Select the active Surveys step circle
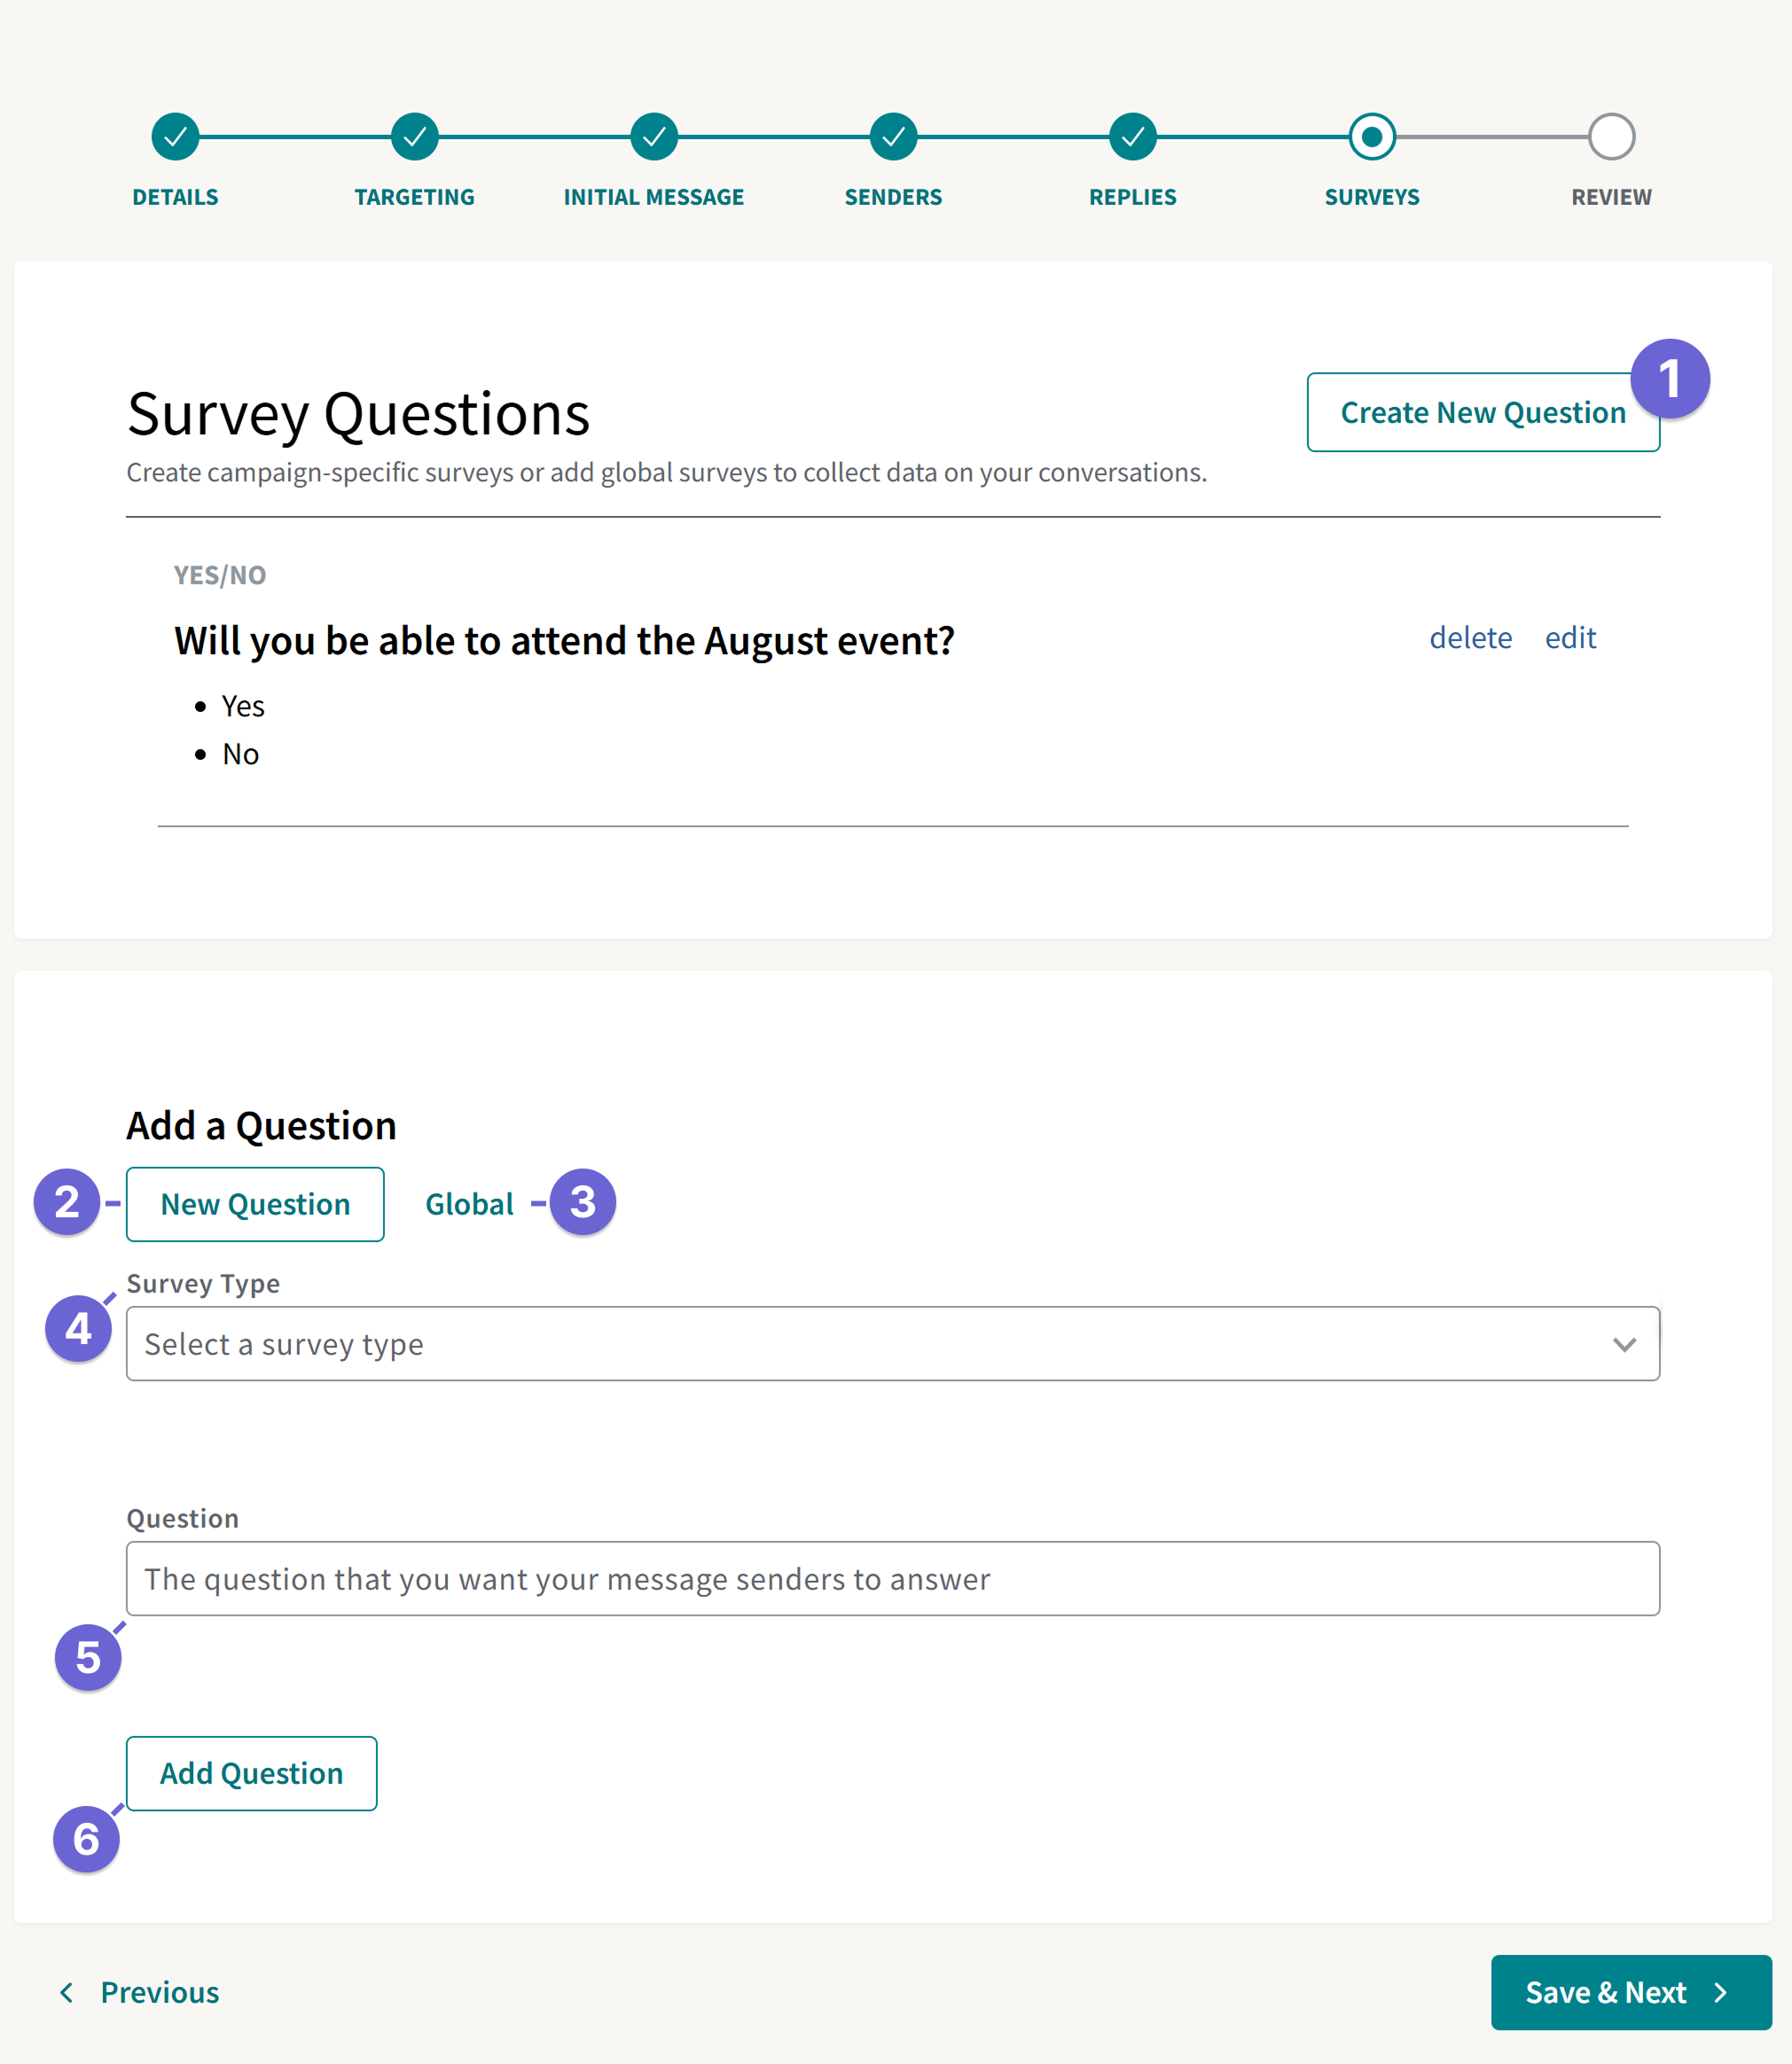This screenshot has height=2064, width=1792. click(1371, 137)
